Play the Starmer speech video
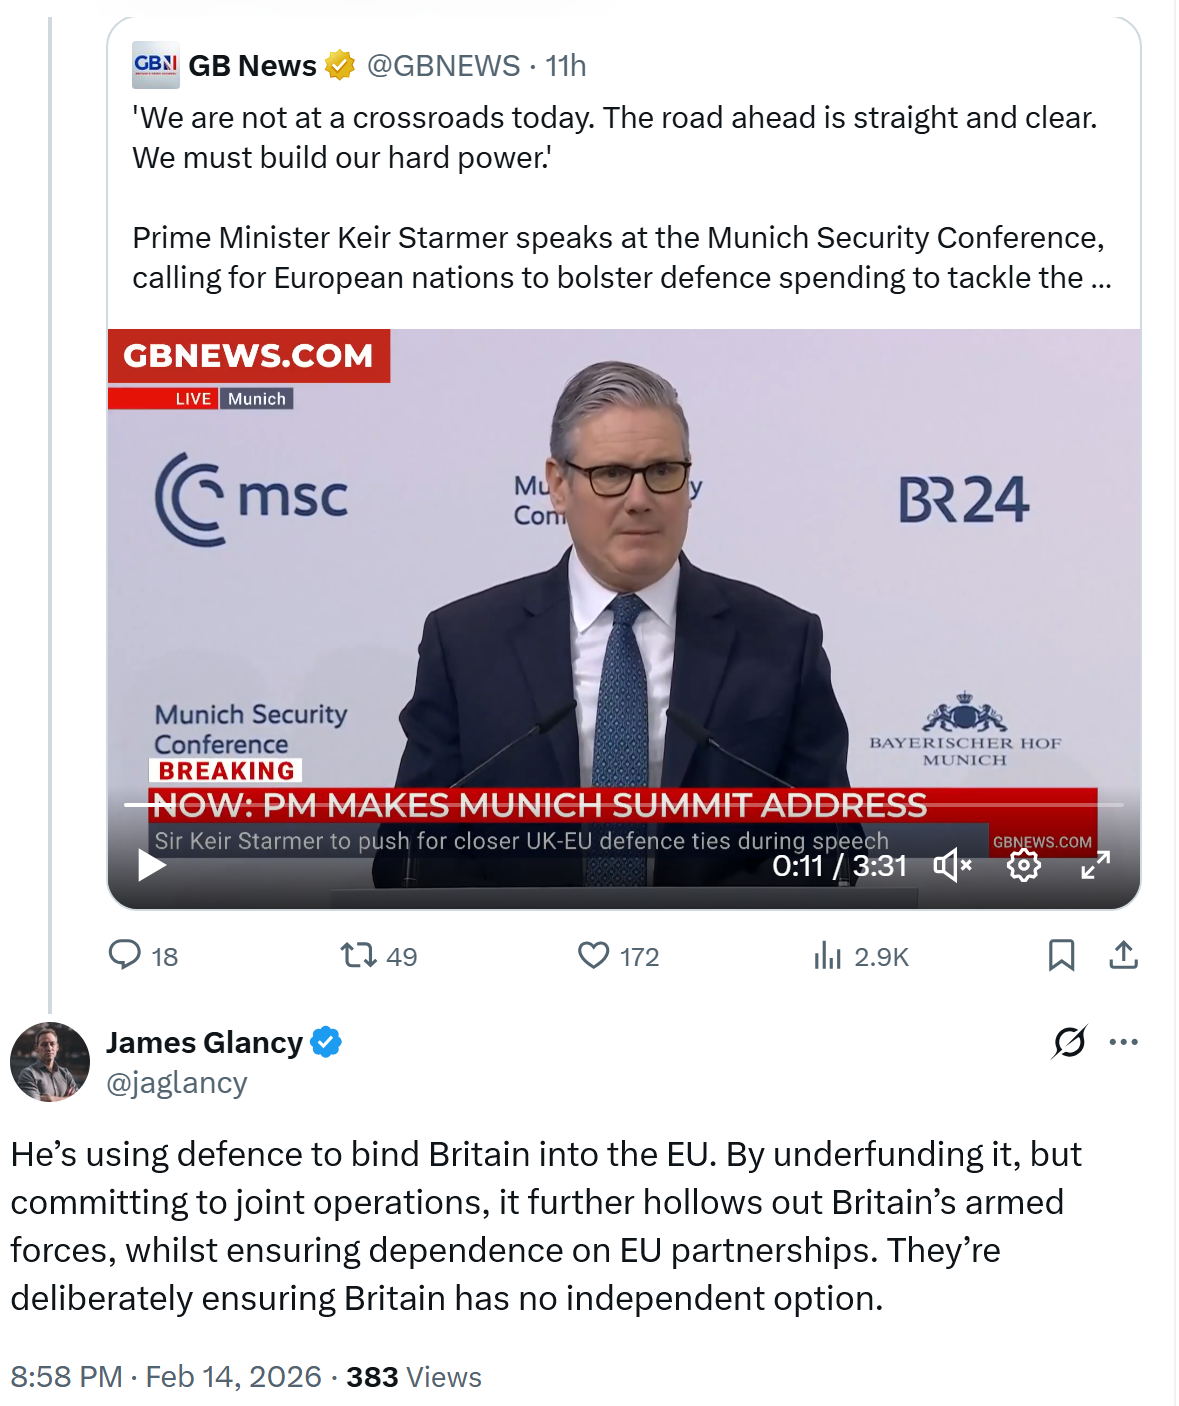Viewport: 1179px width, 1406px height. [x=152, y=865]
